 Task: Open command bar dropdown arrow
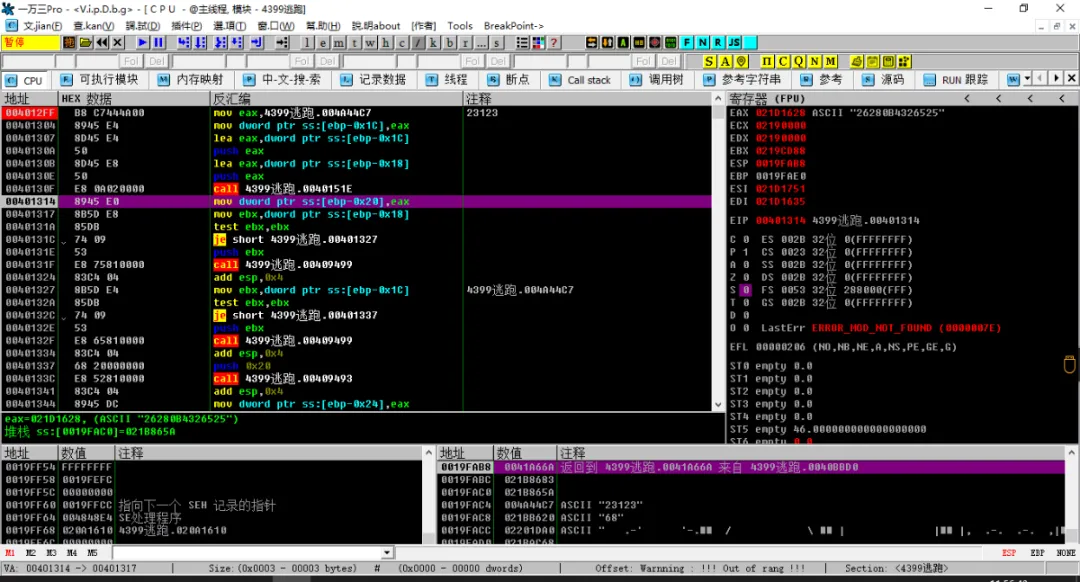tap(387, 553)
